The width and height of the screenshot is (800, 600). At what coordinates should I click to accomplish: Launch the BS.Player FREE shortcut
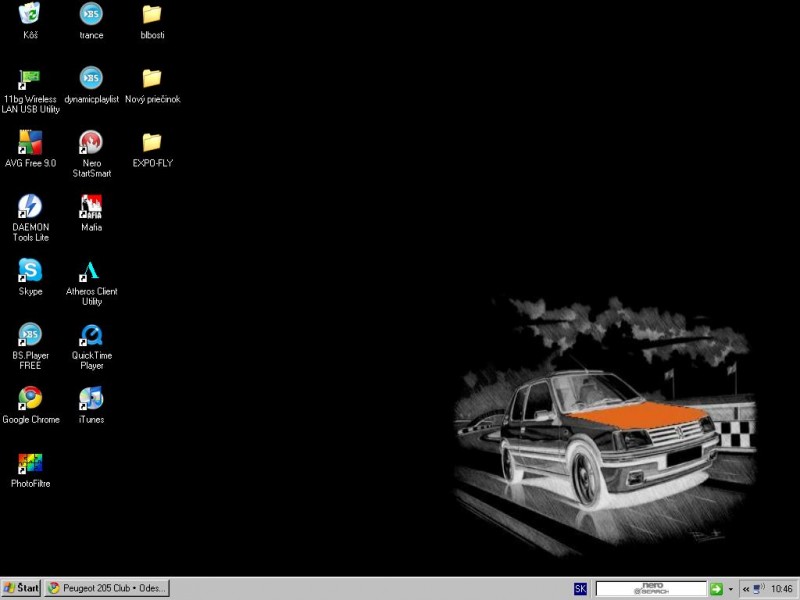[30, 334]
